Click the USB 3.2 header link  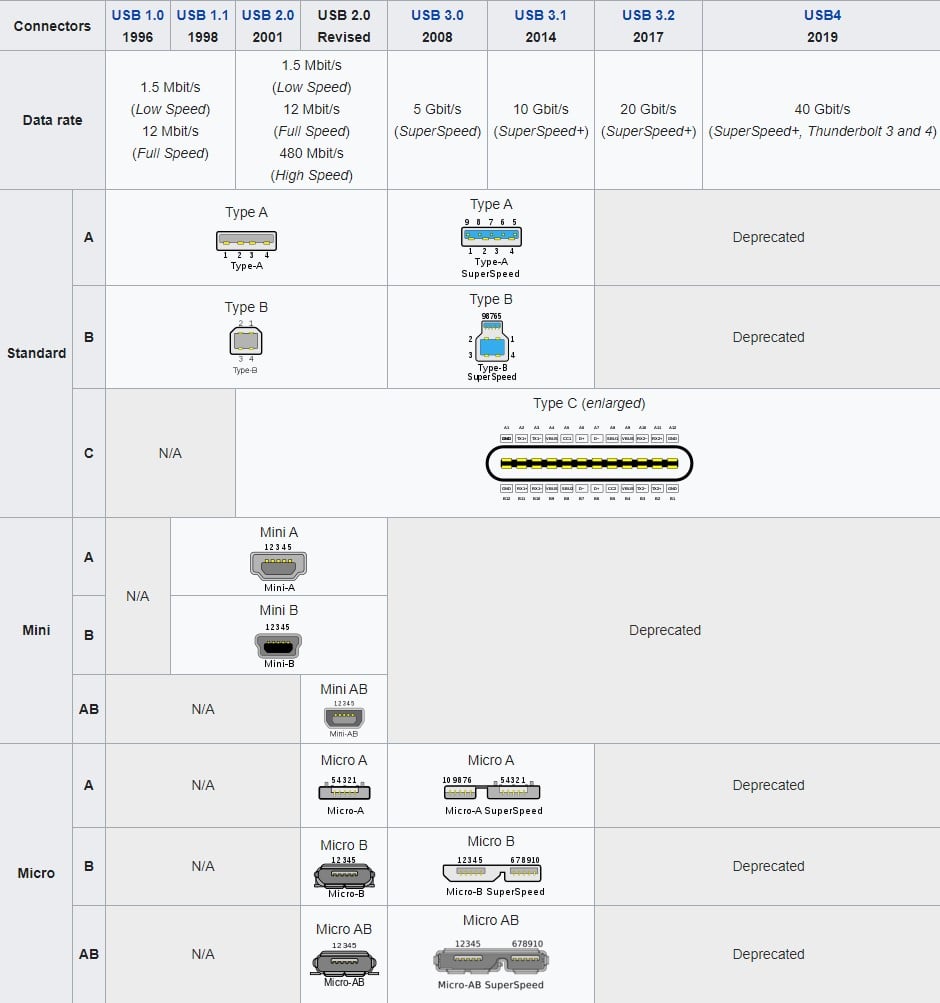click(648, 15)
